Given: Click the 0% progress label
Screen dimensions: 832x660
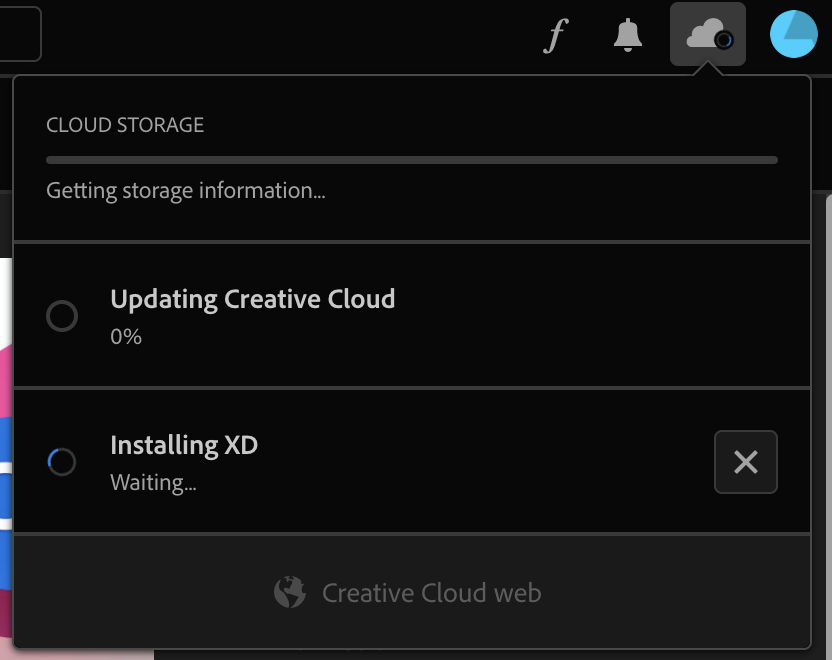Looking at the screenshot, I should tap(126, 336).
